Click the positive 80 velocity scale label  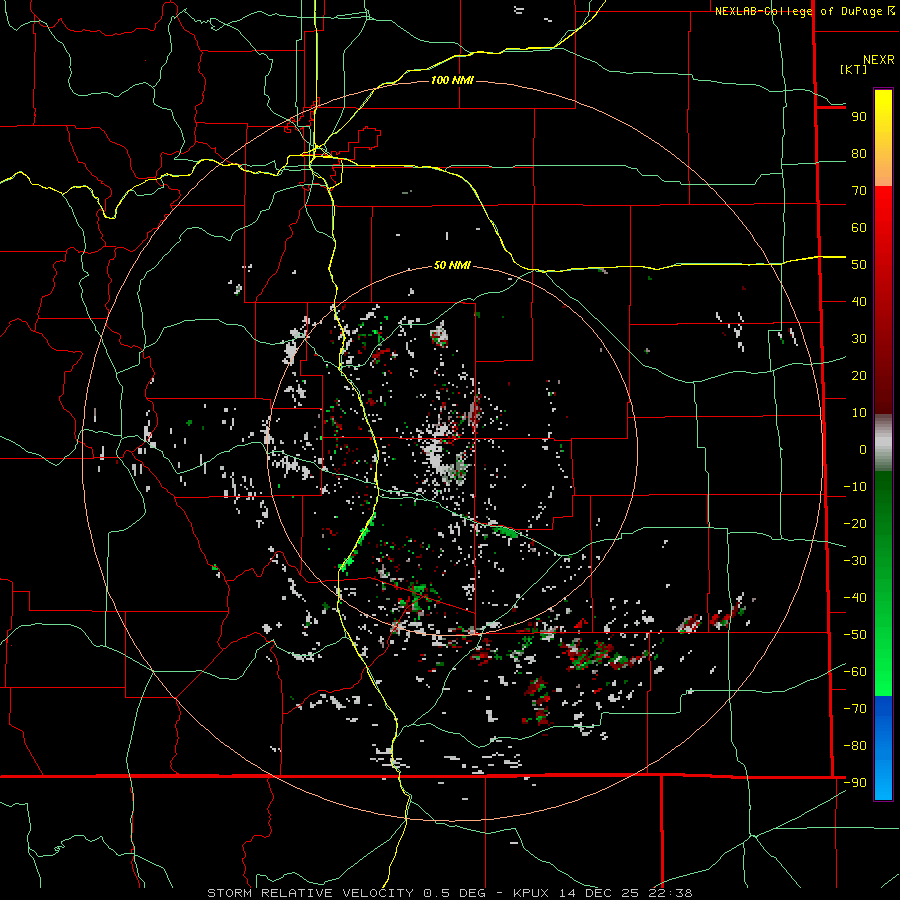tap(859, 154)
